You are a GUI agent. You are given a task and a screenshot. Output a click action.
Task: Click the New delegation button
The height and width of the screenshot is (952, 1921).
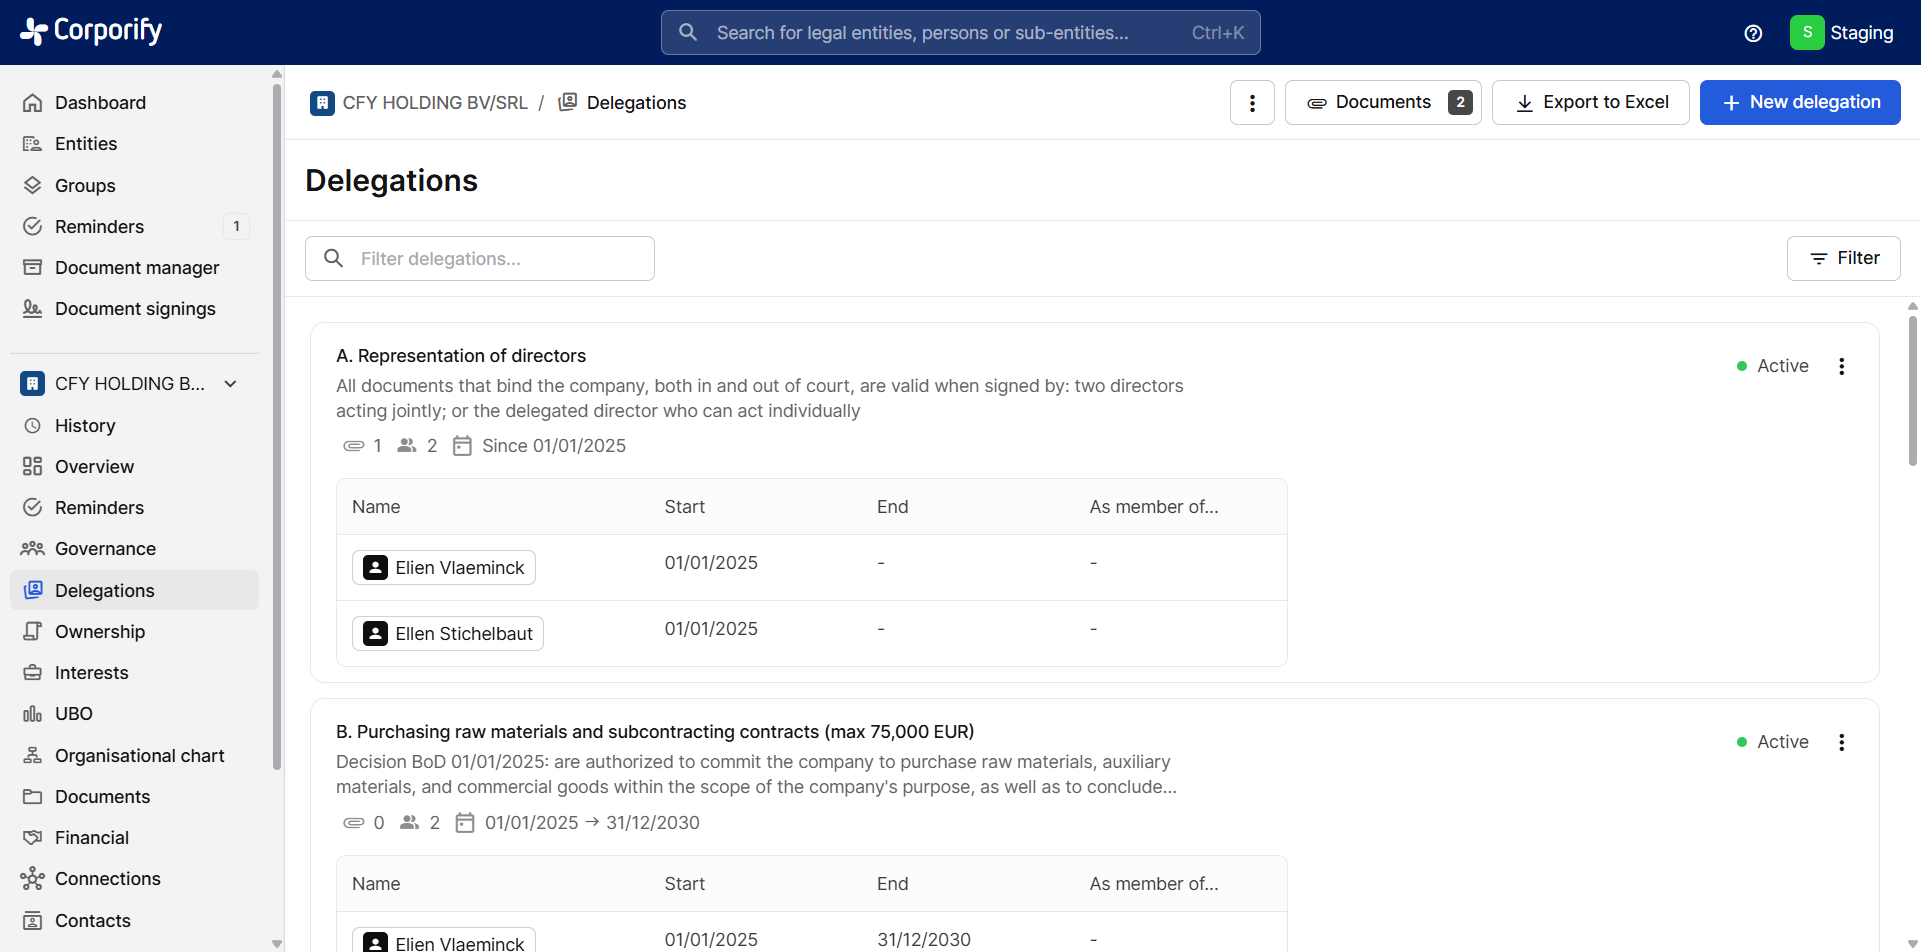(1799, 103)
